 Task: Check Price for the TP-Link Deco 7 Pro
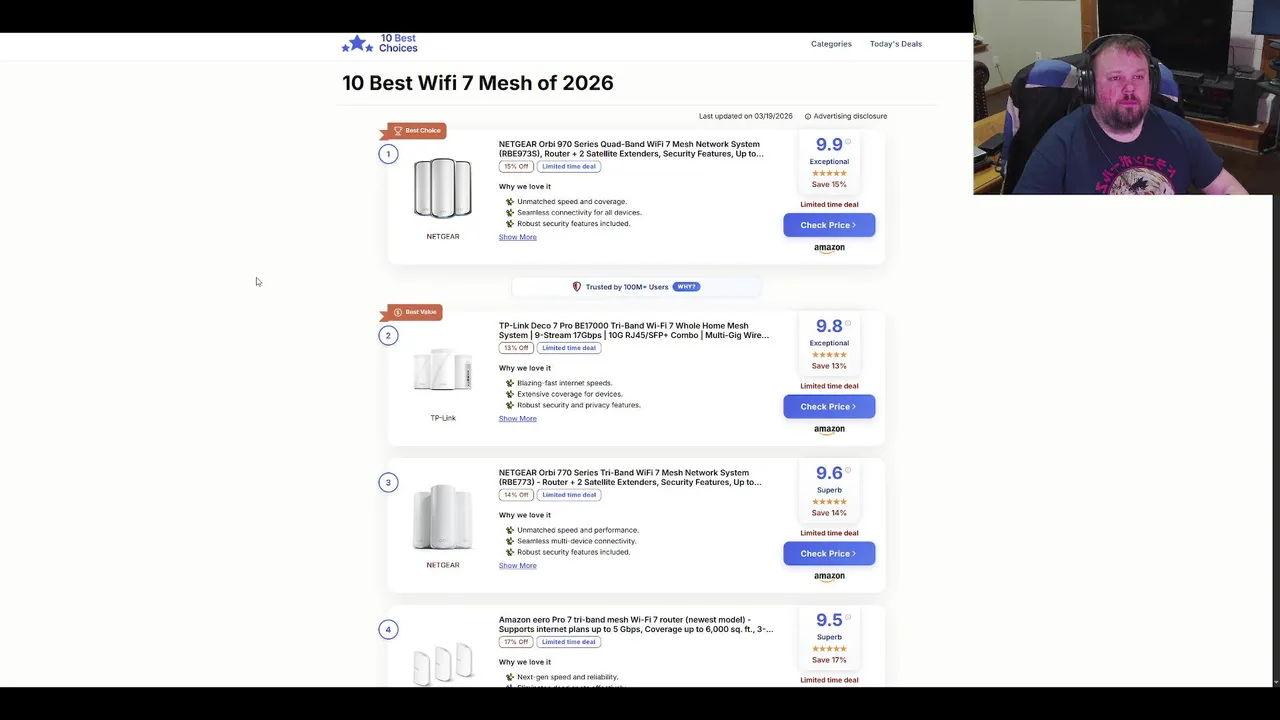coord(828,407)
